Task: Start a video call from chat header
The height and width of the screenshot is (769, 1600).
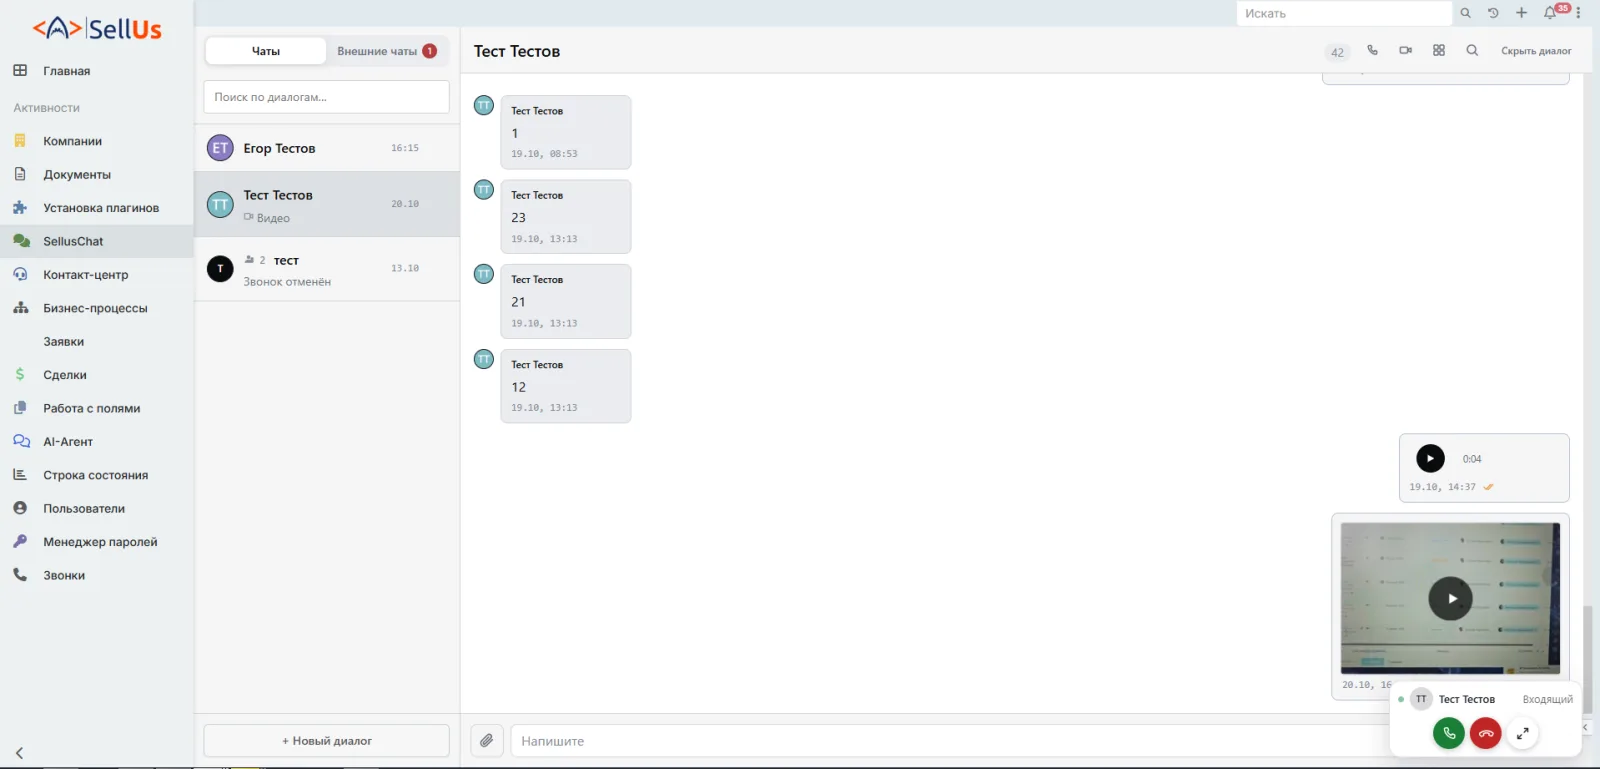Action: [1405, 50]
